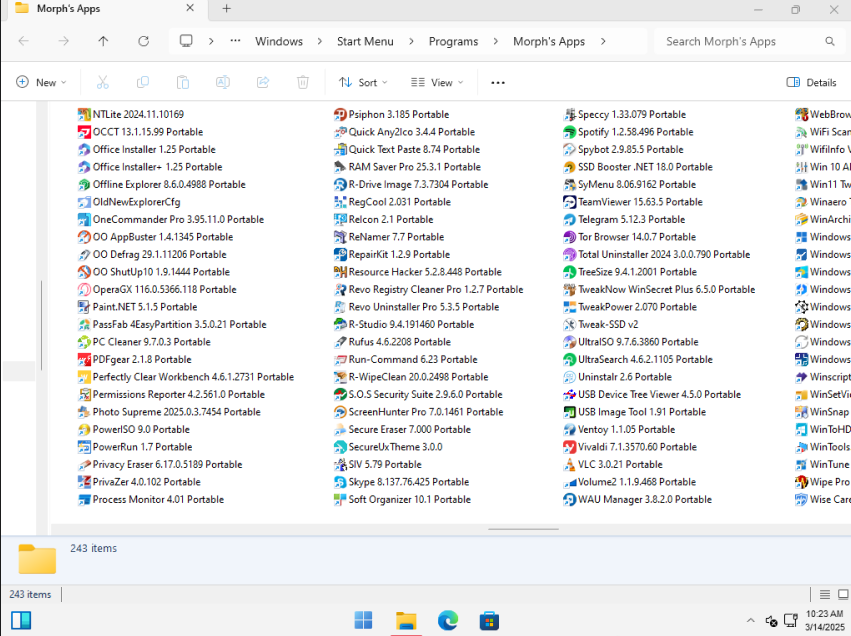
Task: Open the View dropdown menu
Action: point(437,82)
